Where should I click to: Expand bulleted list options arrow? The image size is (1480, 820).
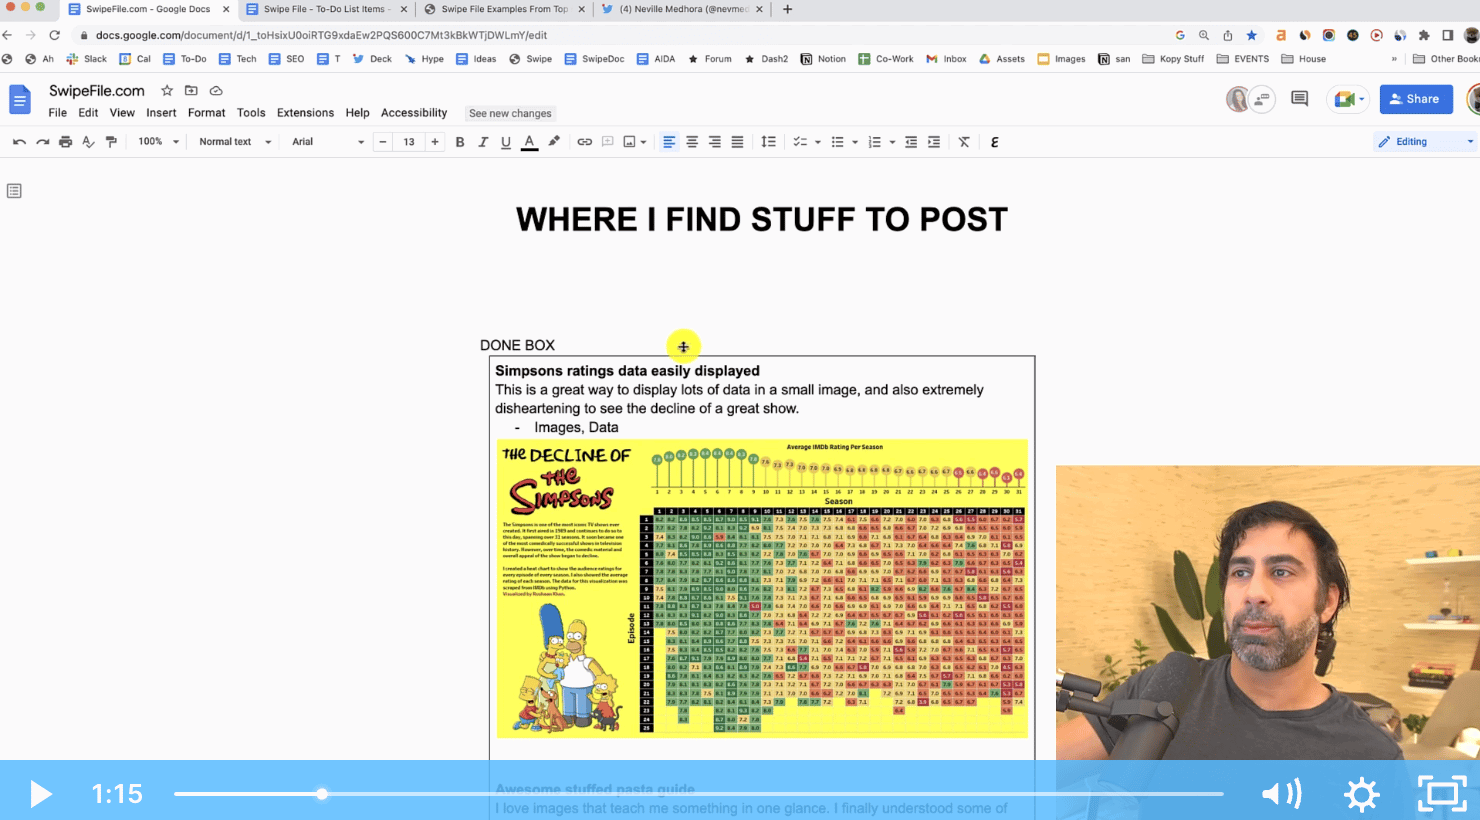pyautogui.click(x=855, y=142)
